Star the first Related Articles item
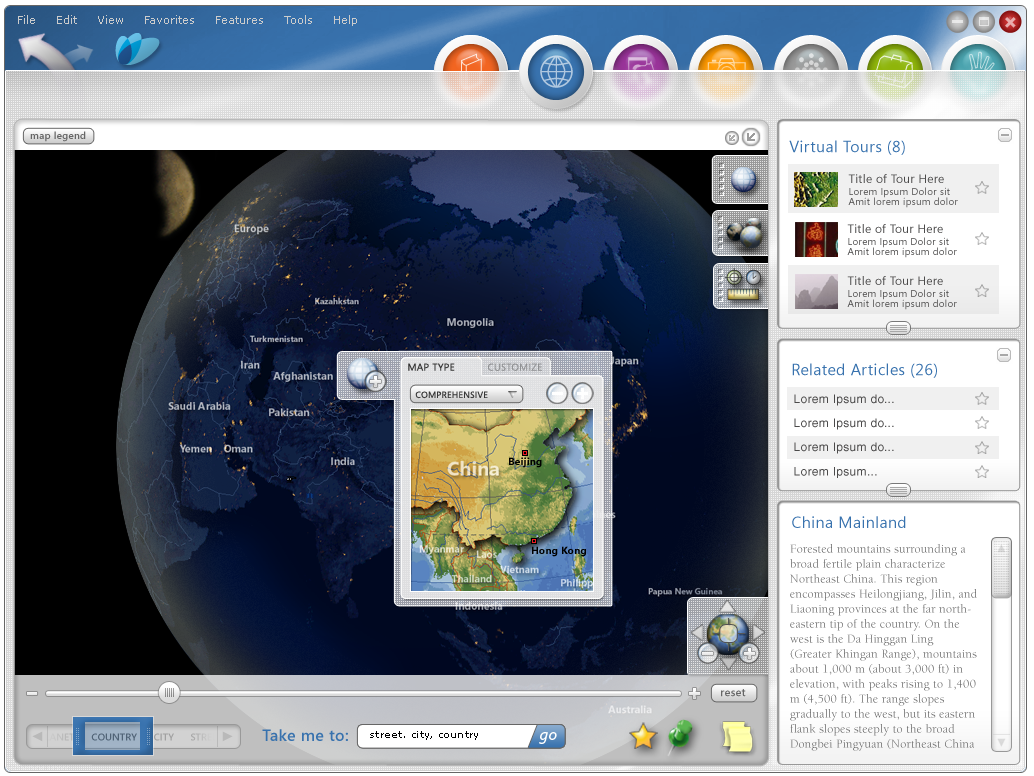The width and height of the screenshot is (1034, 776). (x=982, y=399)
